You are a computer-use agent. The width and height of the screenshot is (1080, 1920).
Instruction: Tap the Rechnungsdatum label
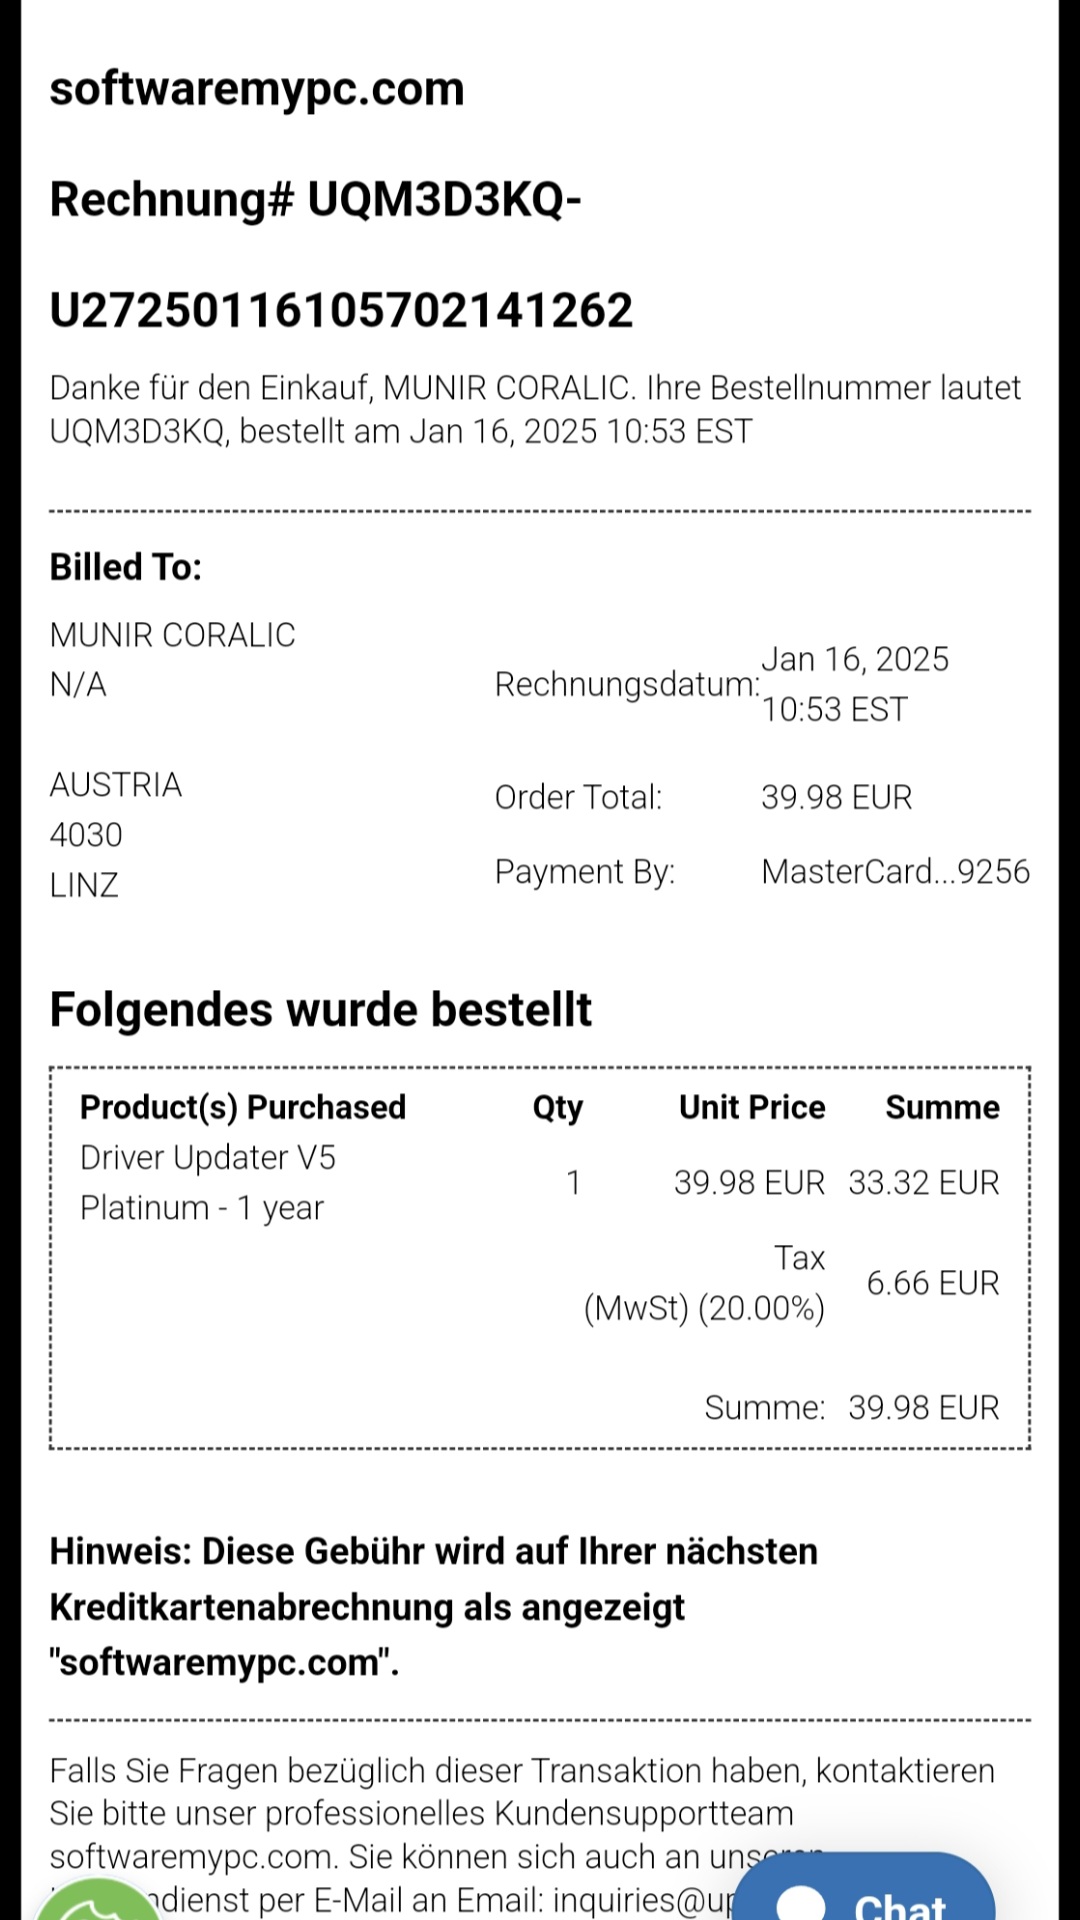click(627, 685)
